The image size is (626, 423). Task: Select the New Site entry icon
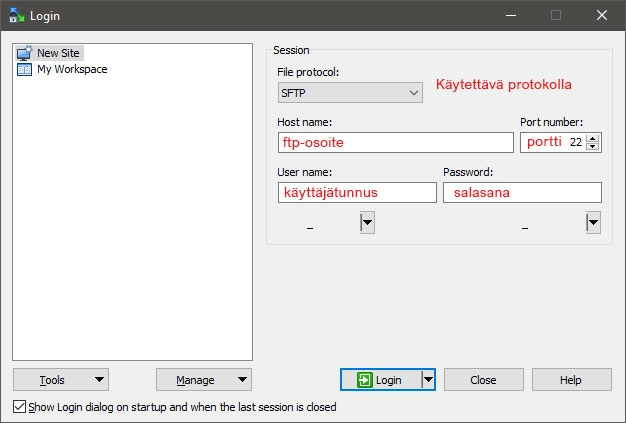point(24,54)
